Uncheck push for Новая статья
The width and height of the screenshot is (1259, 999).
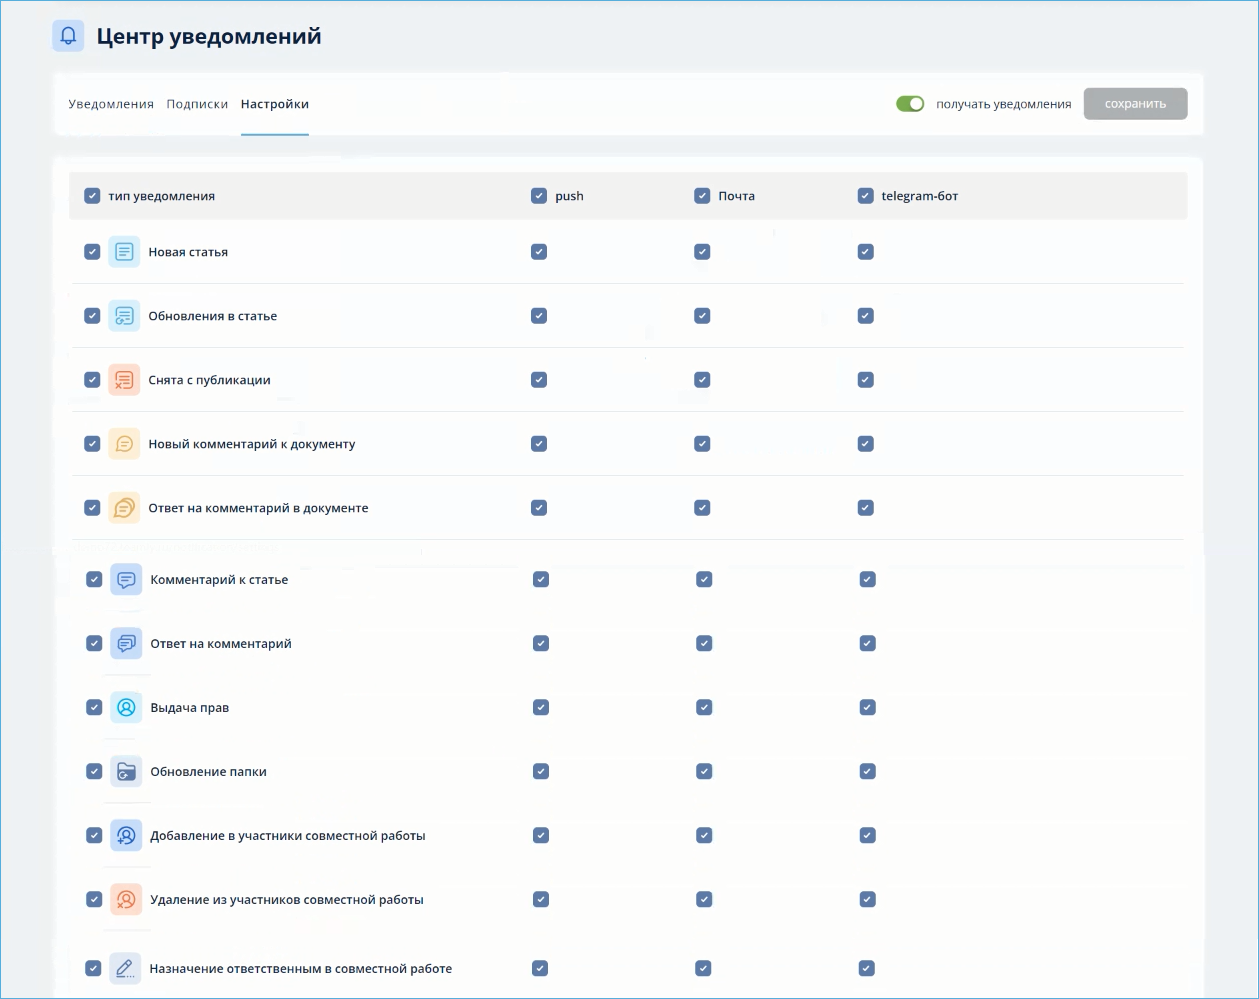[539, 252]
